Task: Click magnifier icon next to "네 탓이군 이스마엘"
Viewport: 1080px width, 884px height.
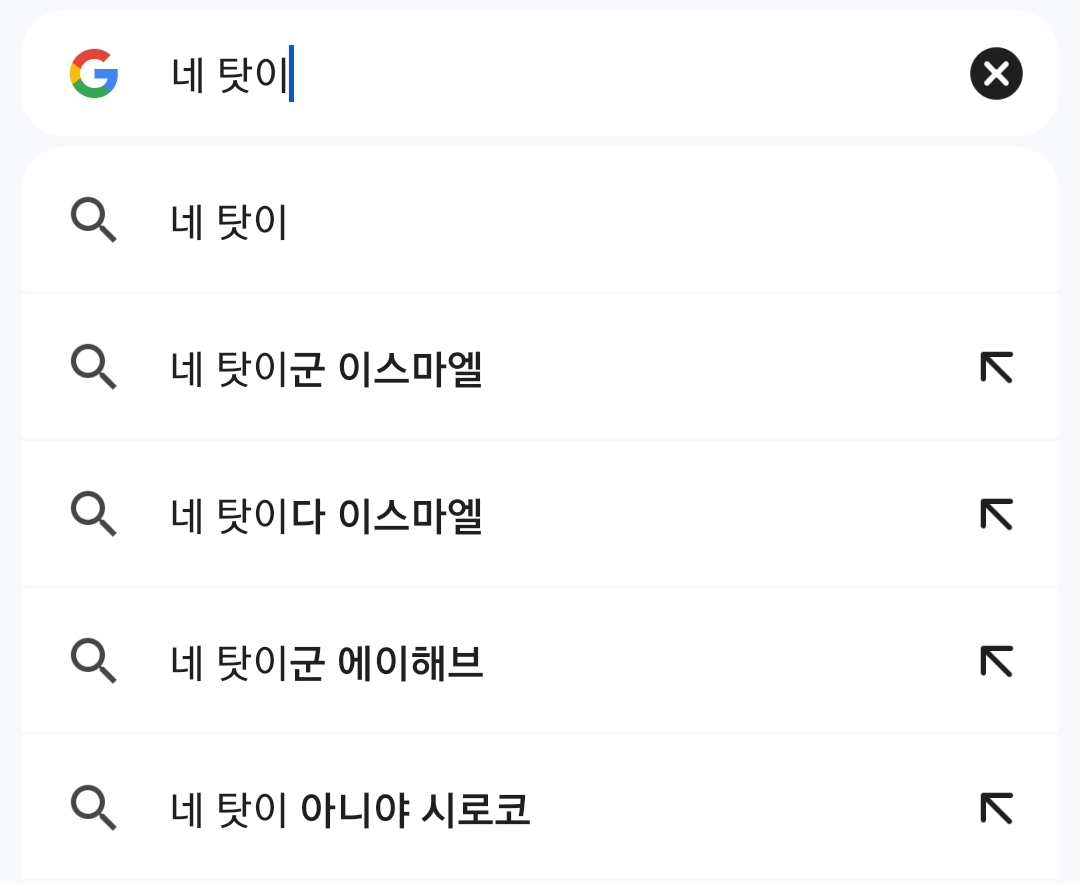Action: [94, 367]
